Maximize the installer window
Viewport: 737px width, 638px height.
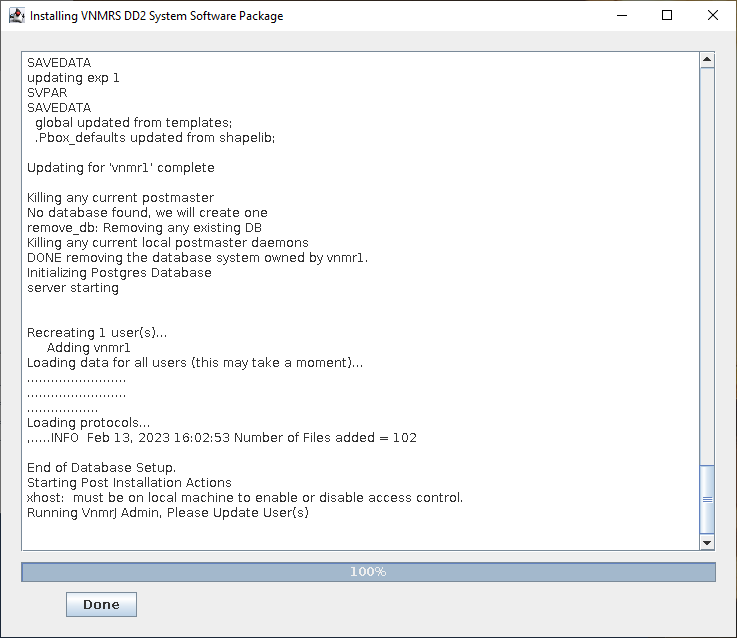tap(666, 16)
